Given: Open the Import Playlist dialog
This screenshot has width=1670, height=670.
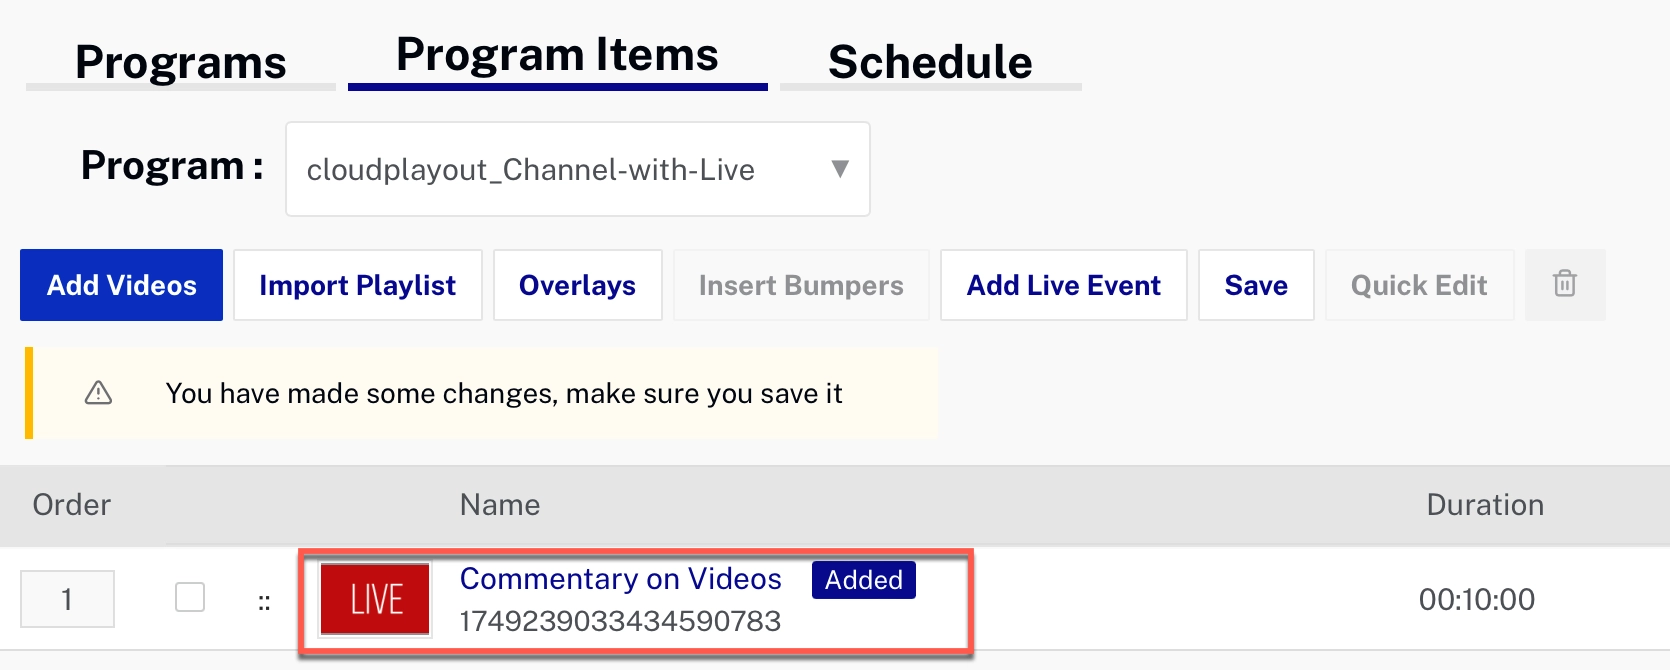Looking at the screenshot, I should [357, 285].
